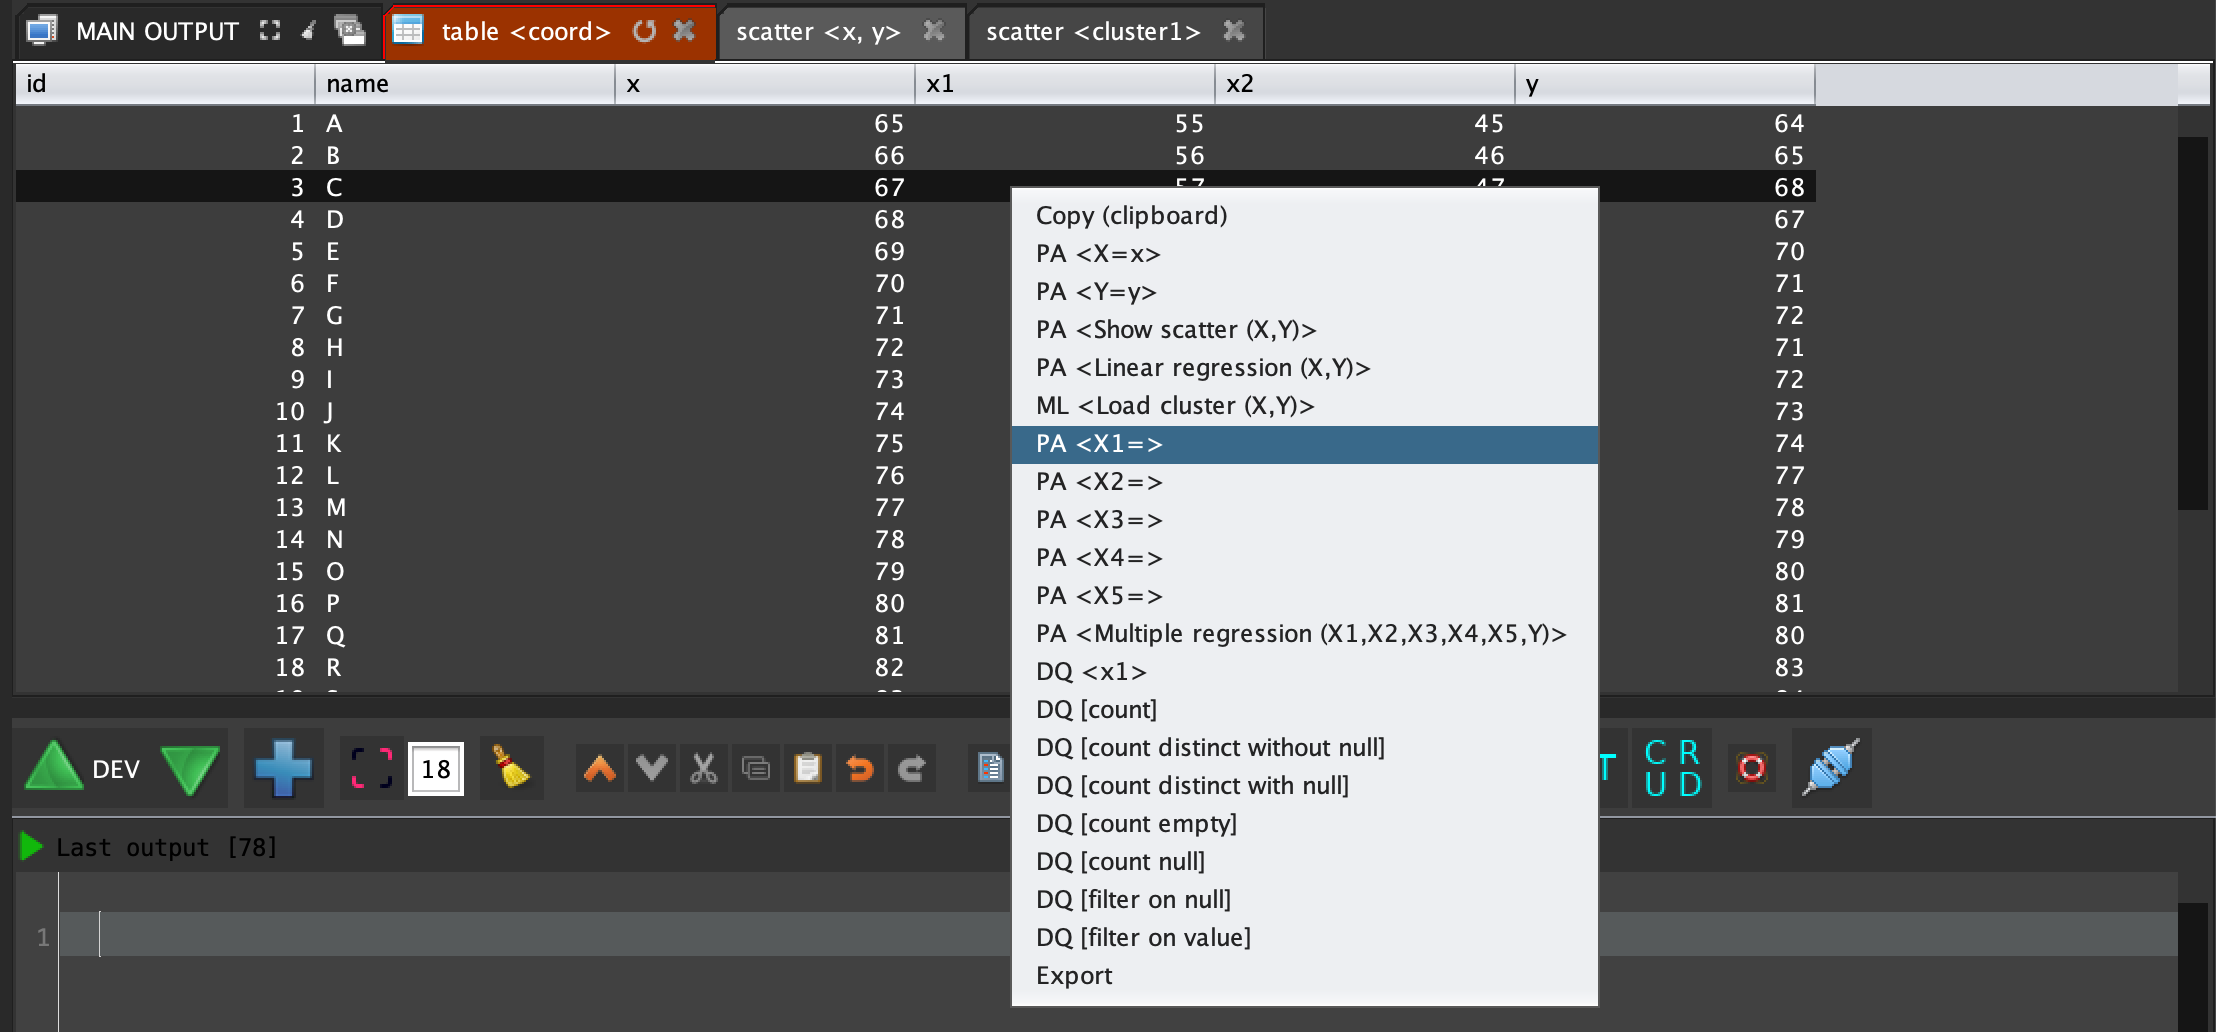Click the green up triangle beside DEV
The image size is (2216, 1032).
(x=53, y=768)
